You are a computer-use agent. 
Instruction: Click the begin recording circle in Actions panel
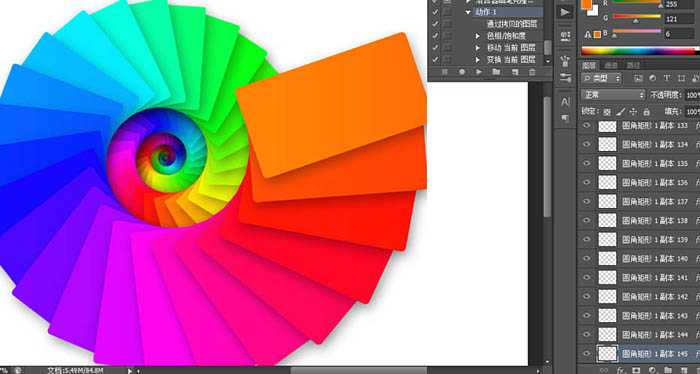tap(462, 72)
